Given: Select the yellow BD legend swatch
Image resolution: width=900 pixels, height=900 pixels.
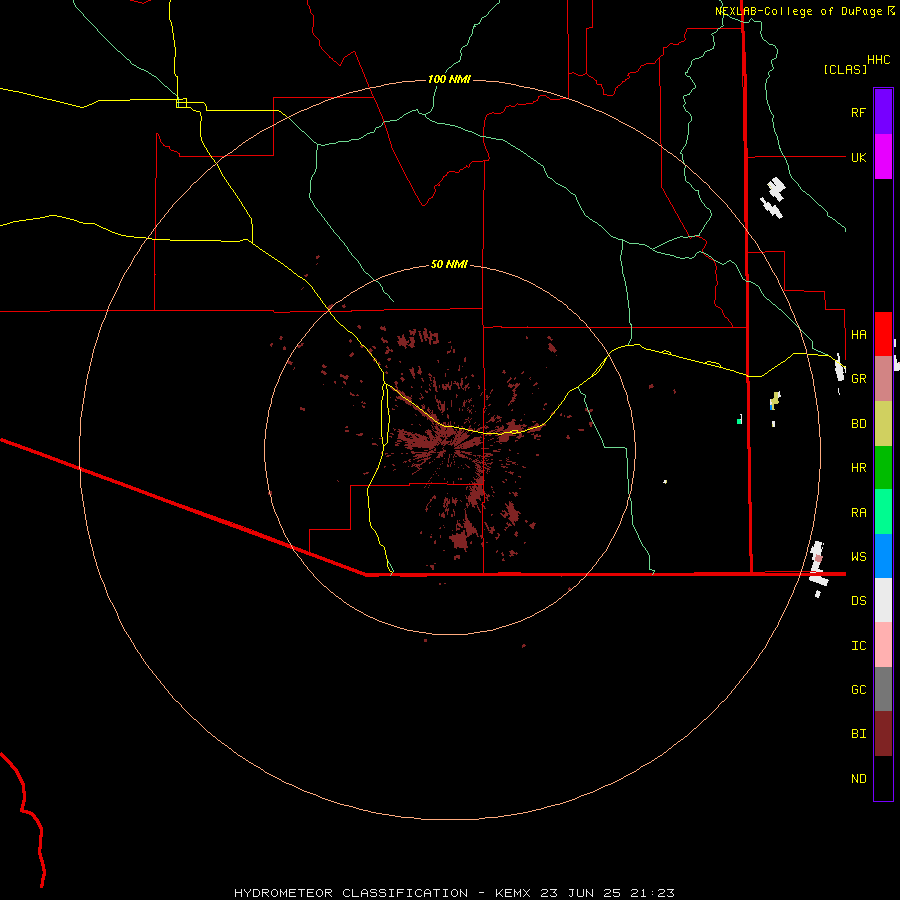Looking at the screenshot, I should click(883, 424).
